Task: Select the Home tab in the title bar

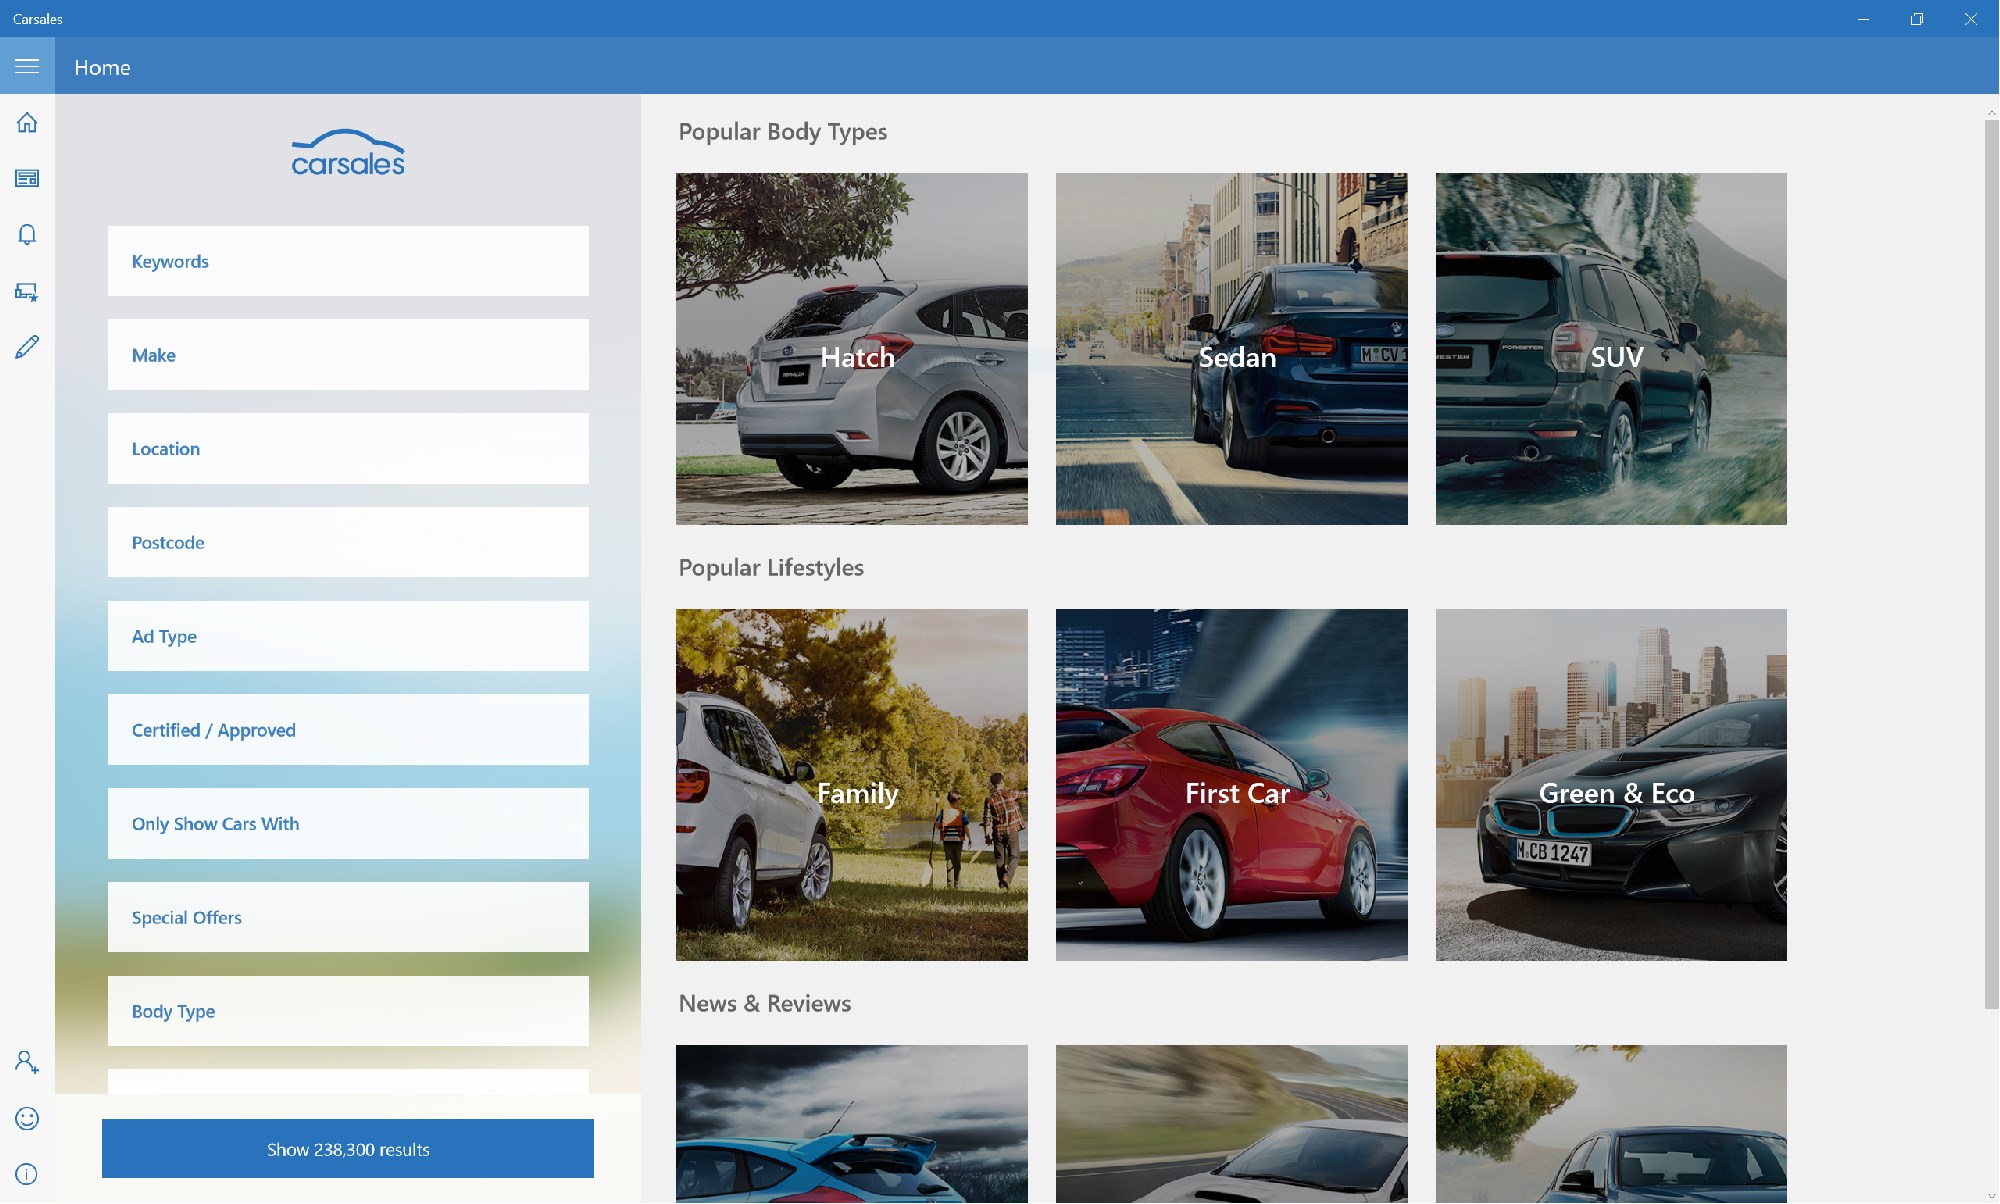Action: [103, 67]
